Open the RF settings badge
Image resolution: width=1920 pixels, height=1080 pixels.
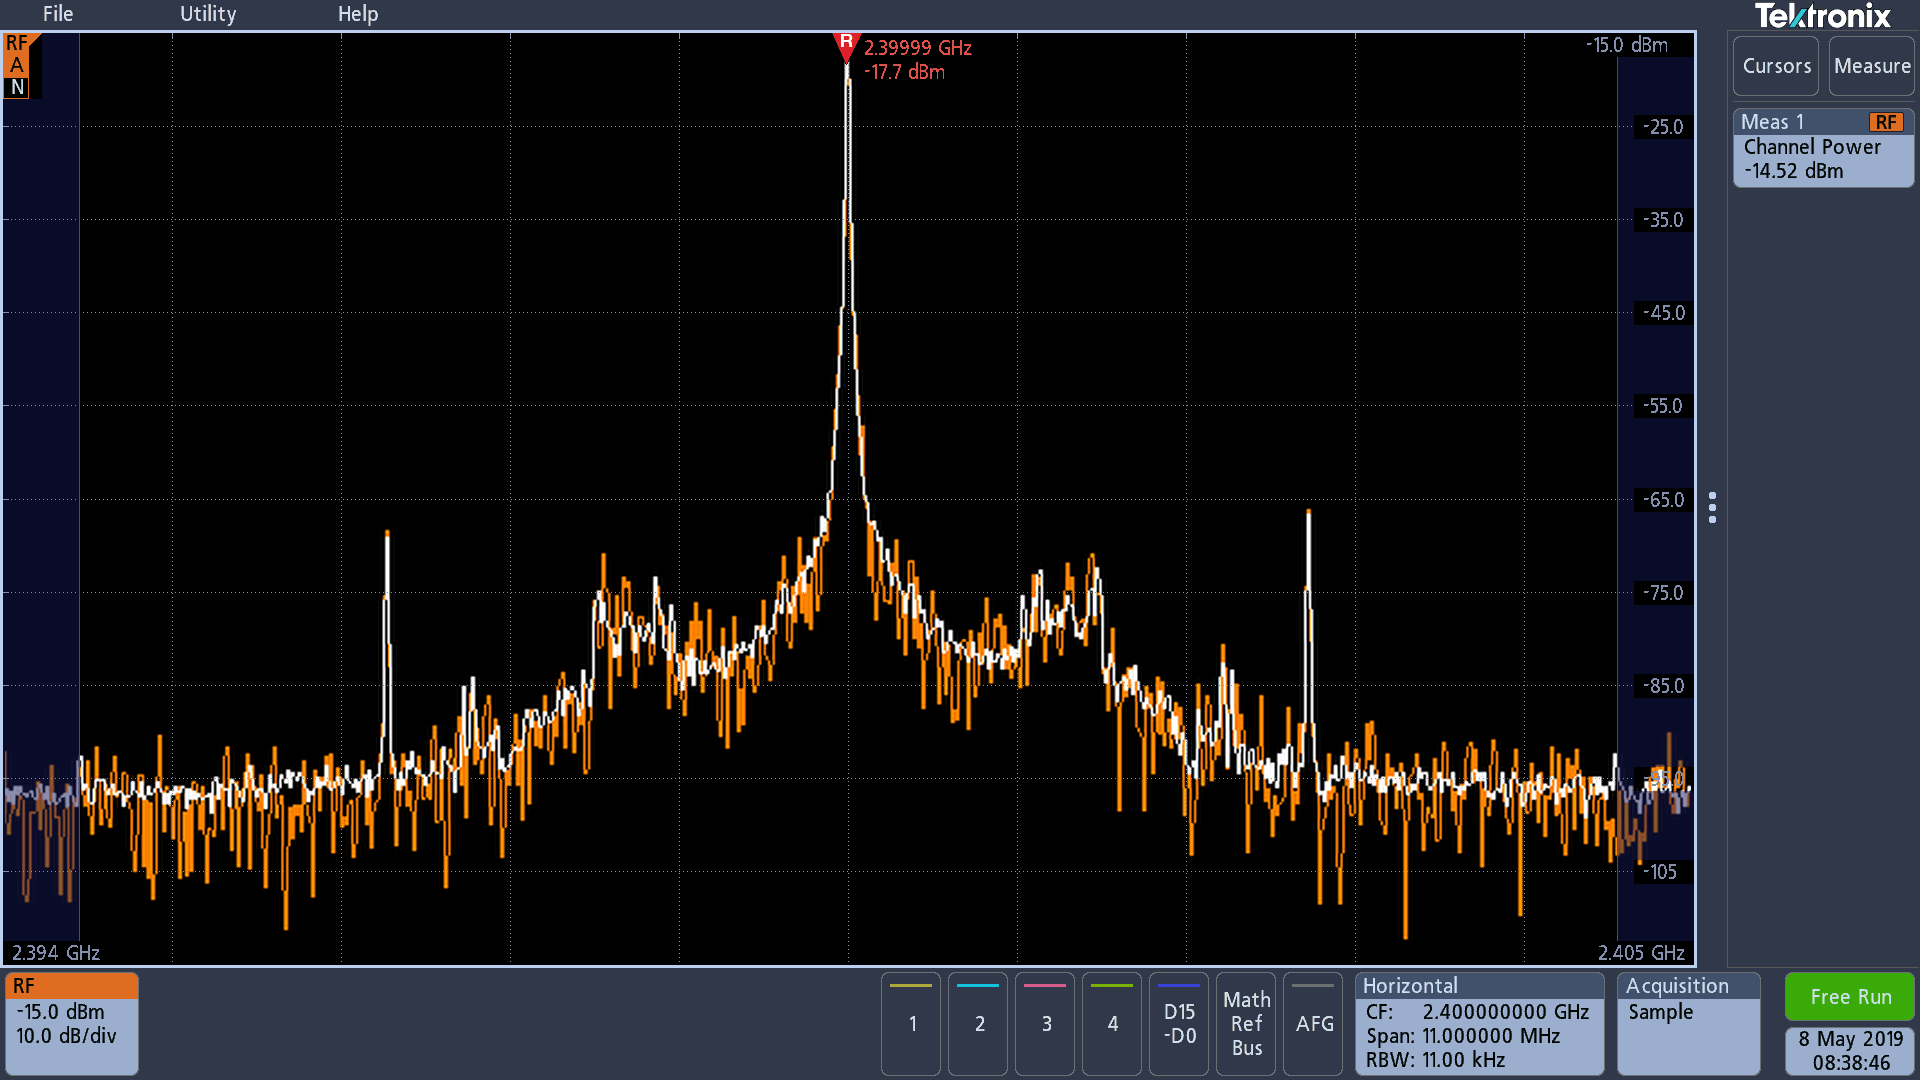(x=71, y=1023)
